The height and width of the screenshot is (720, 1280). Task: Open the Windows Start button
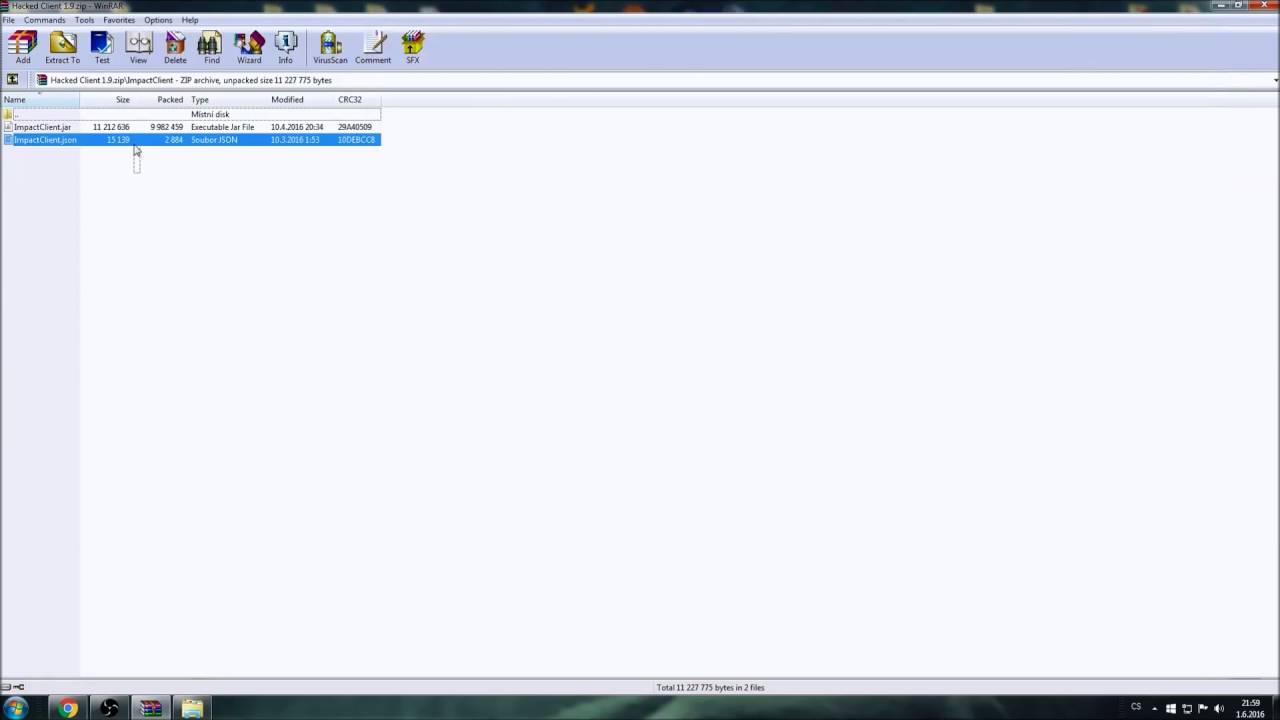point(15,708)
